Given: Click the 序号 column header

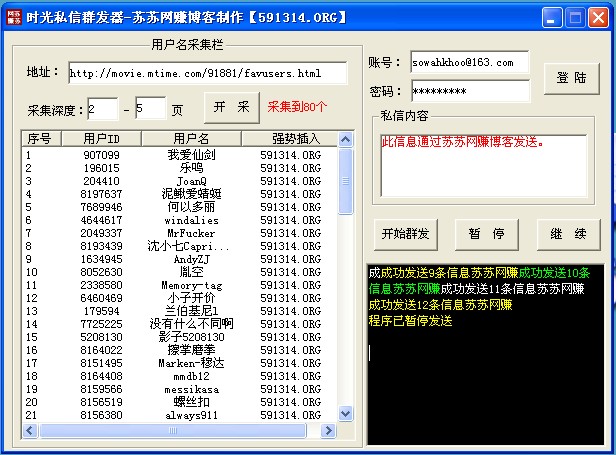Looking at the screenshot, I should point(41,139).
